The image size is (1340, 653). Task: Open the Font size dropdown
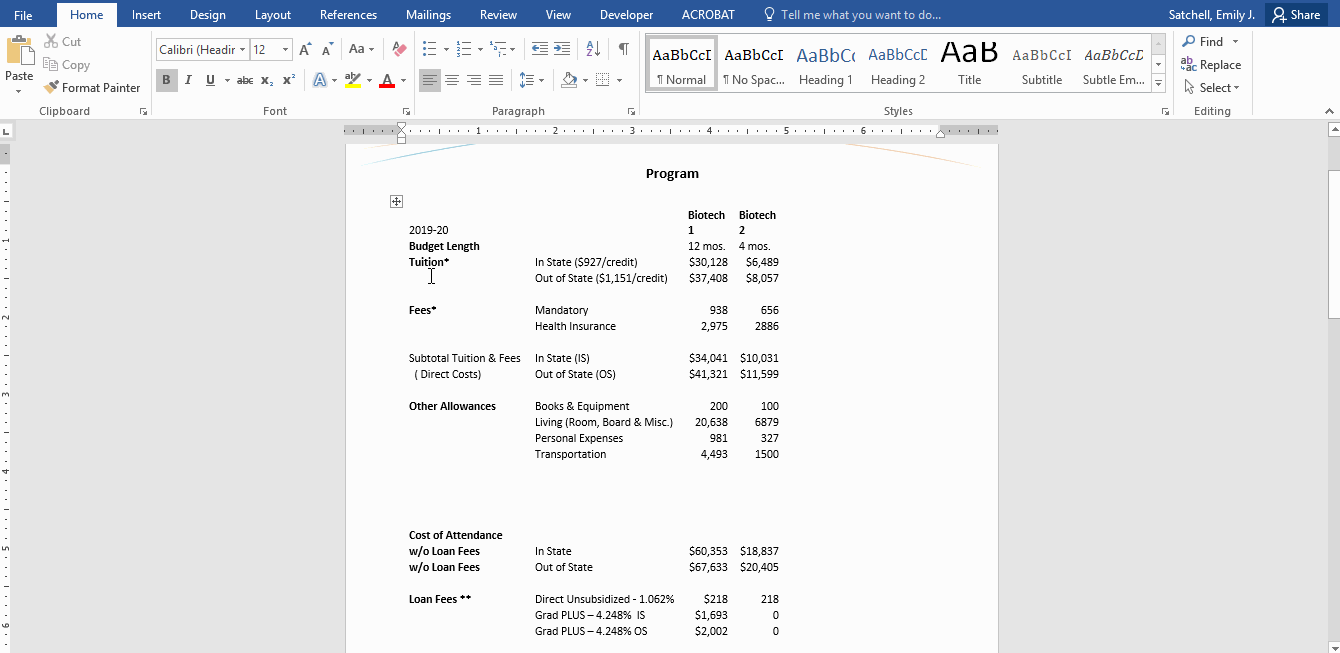click(283, 48)
